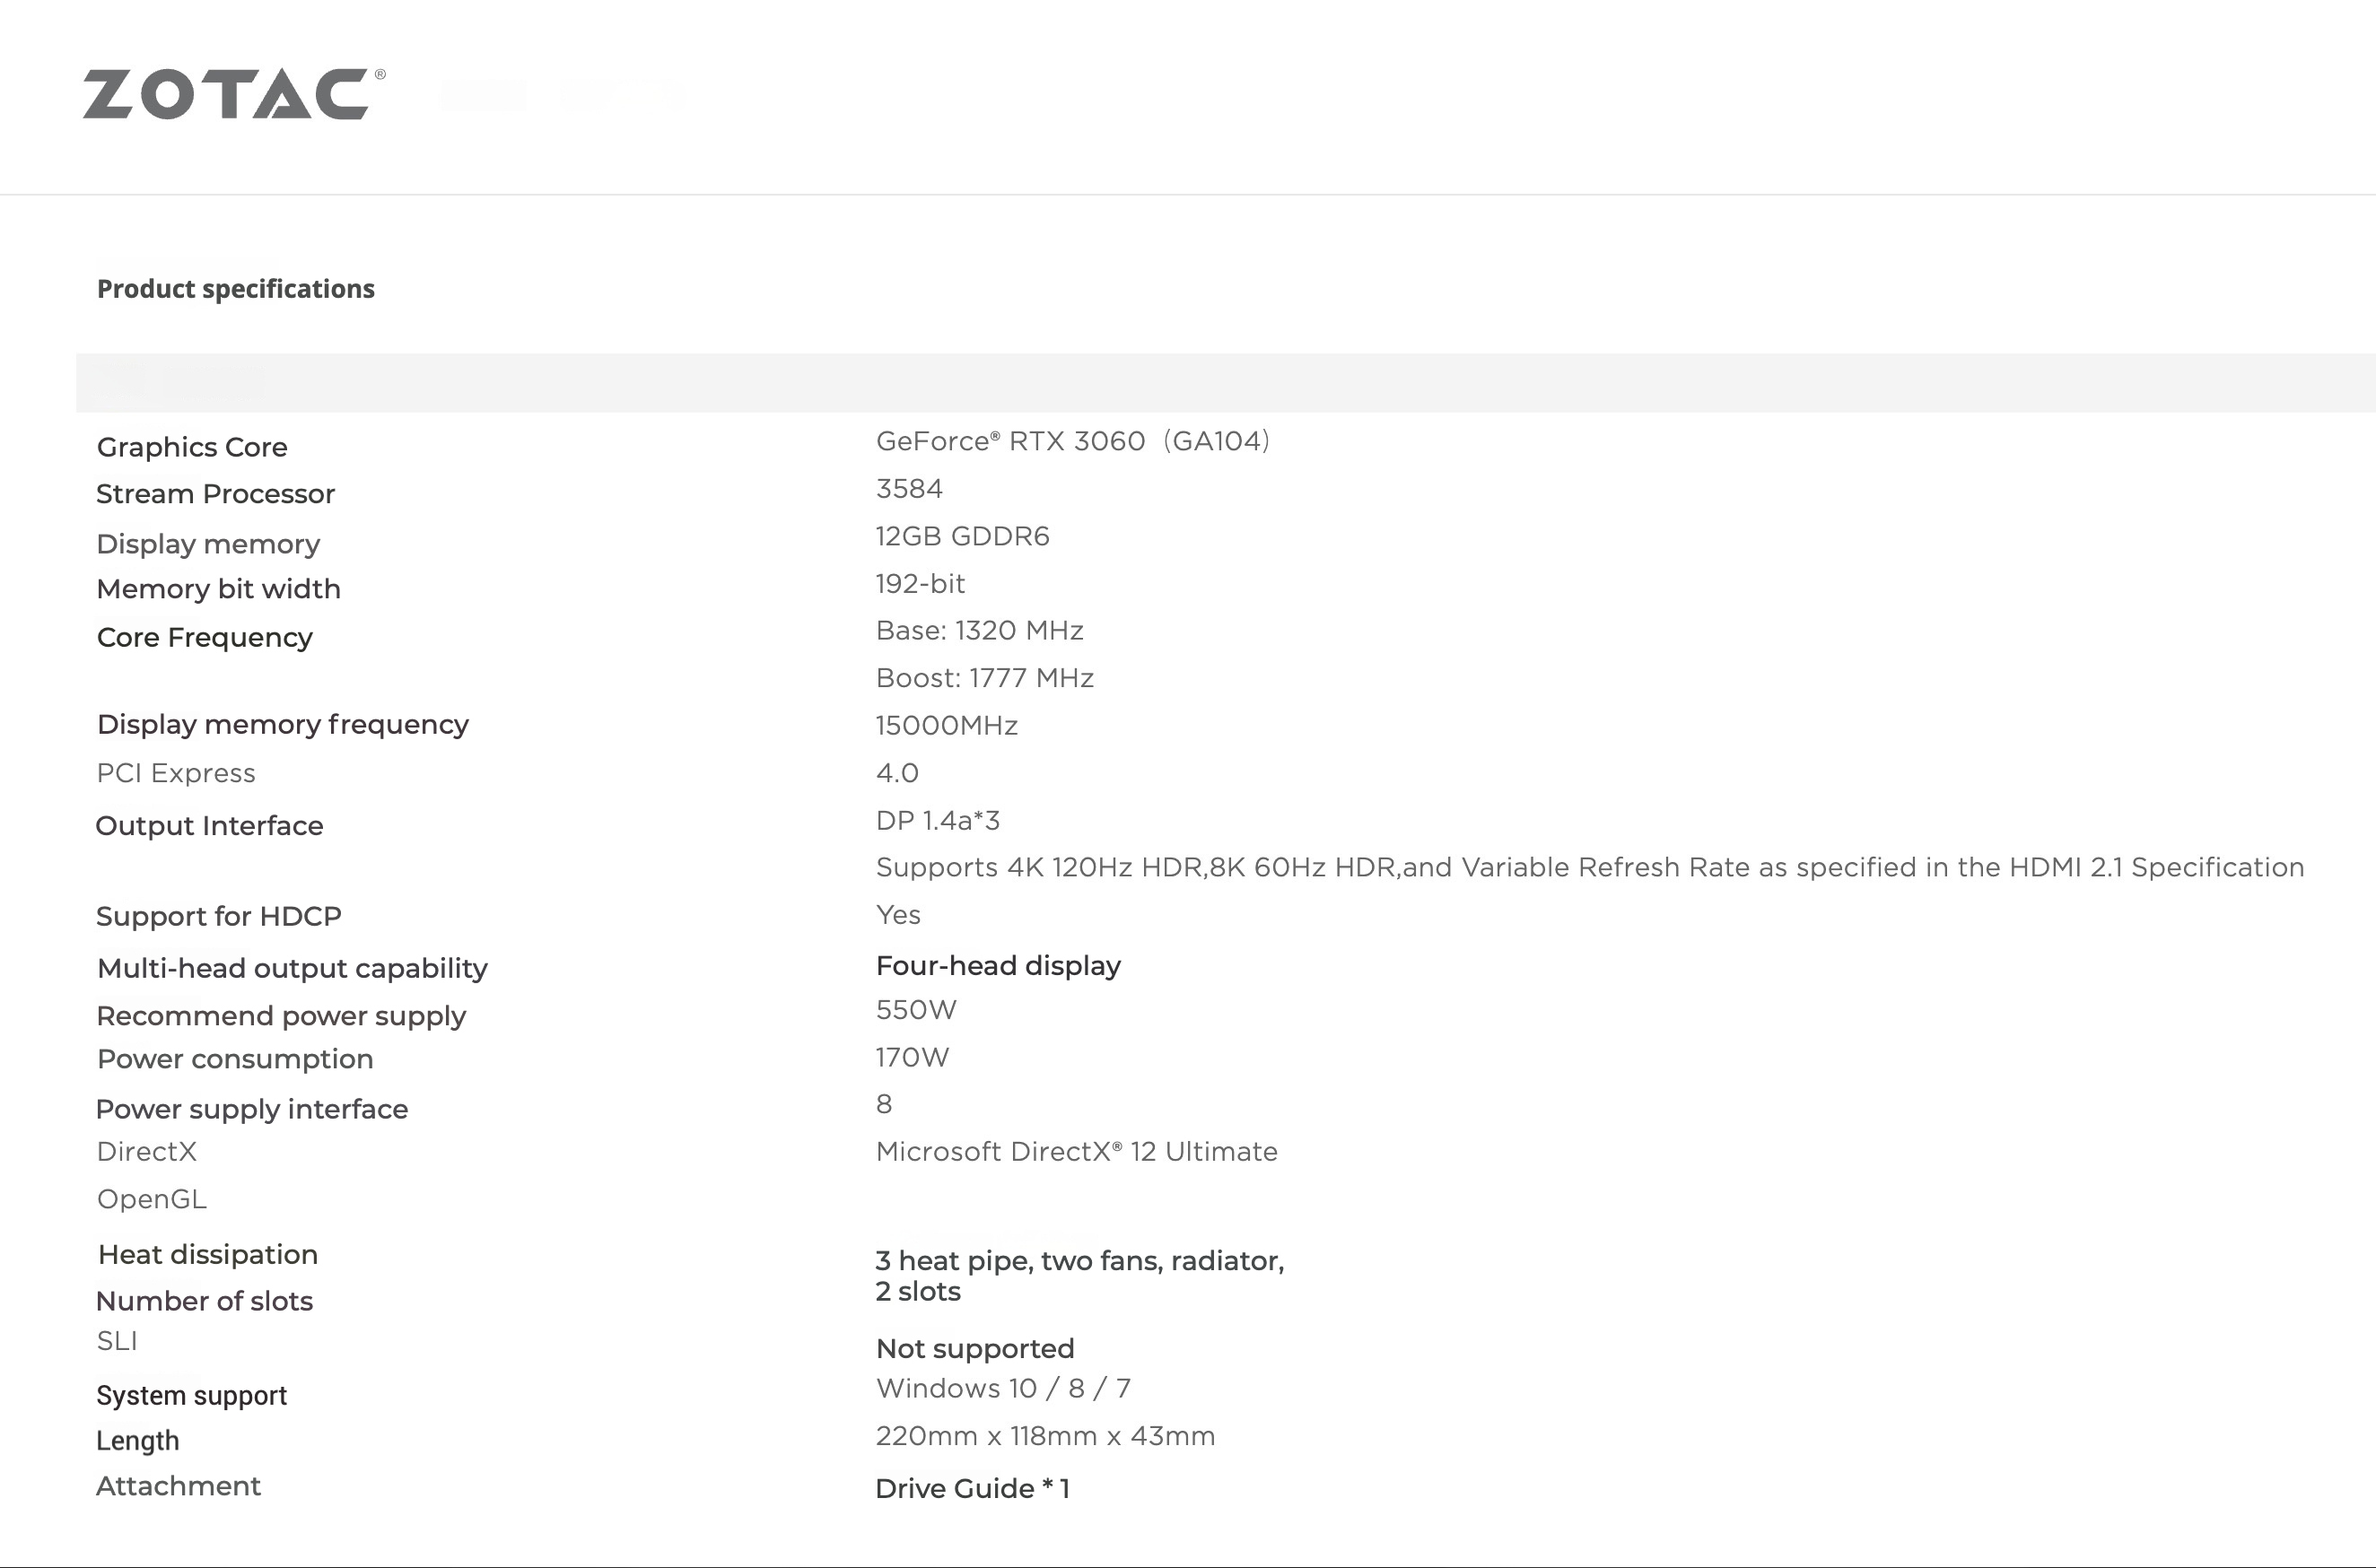Select Microsoft DirectX 12 Ultimate value
This screenshot has height=1568, width=2376.
pyautogui.click(x=1077, y=1152)
